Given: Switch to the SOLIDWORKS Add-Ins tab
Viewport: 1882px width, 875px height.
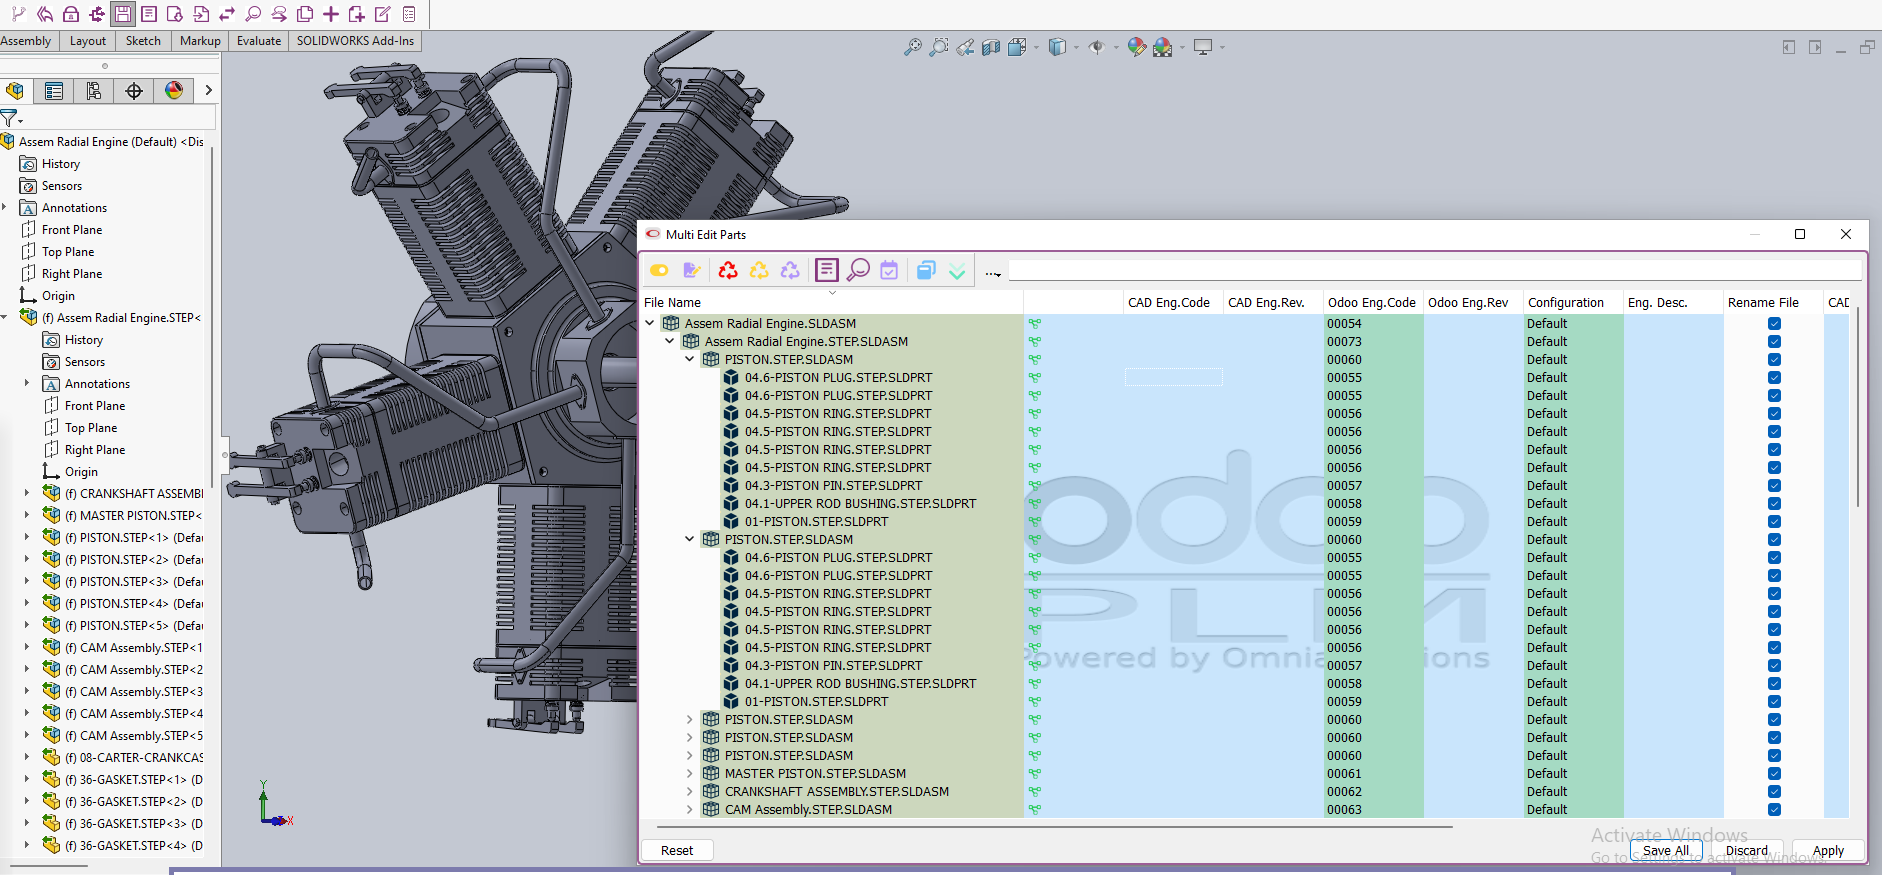Looking at the screenshot, I should coord(355,41).
